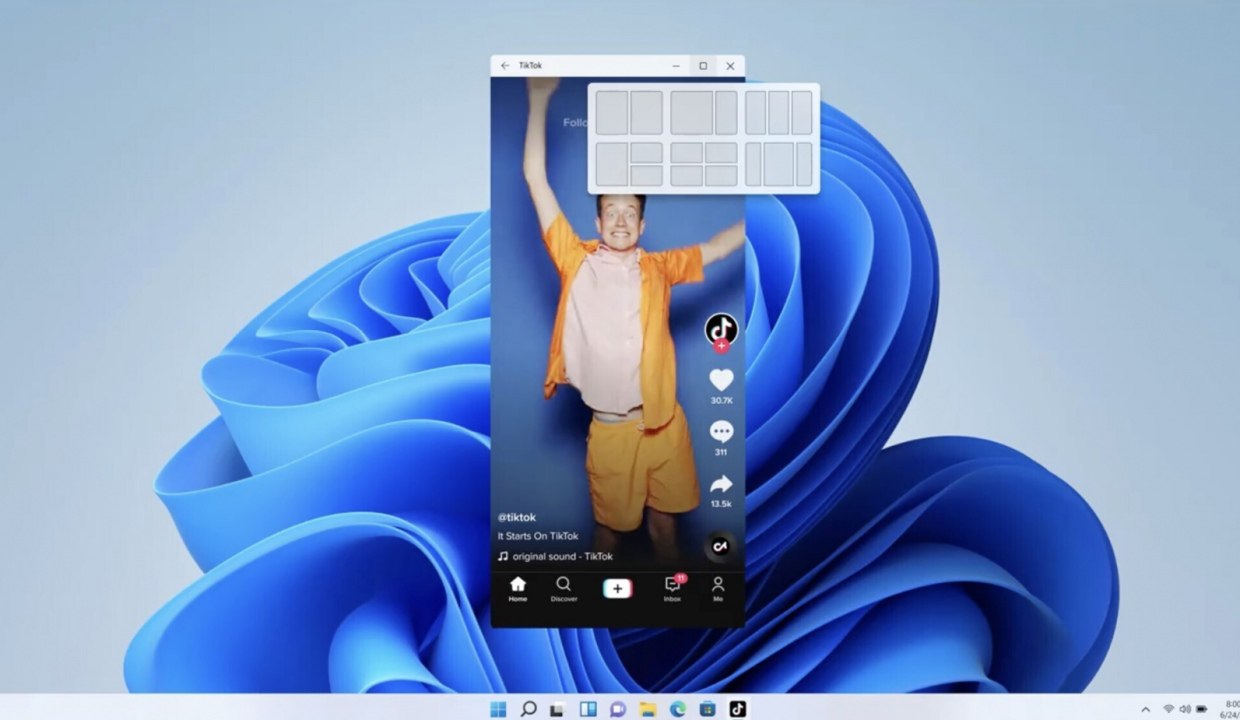Open the Wi-Fi network tray icon
The height and width of the screenshot is (720, 1240).
coord(1168,709)
